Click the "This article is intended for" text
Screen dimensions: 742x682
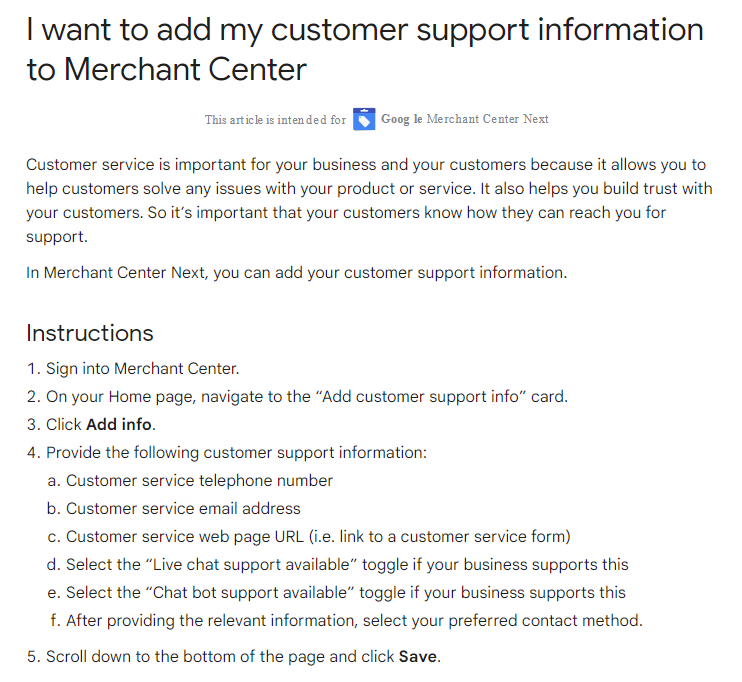pyautogui.click(x=275, y=120)
